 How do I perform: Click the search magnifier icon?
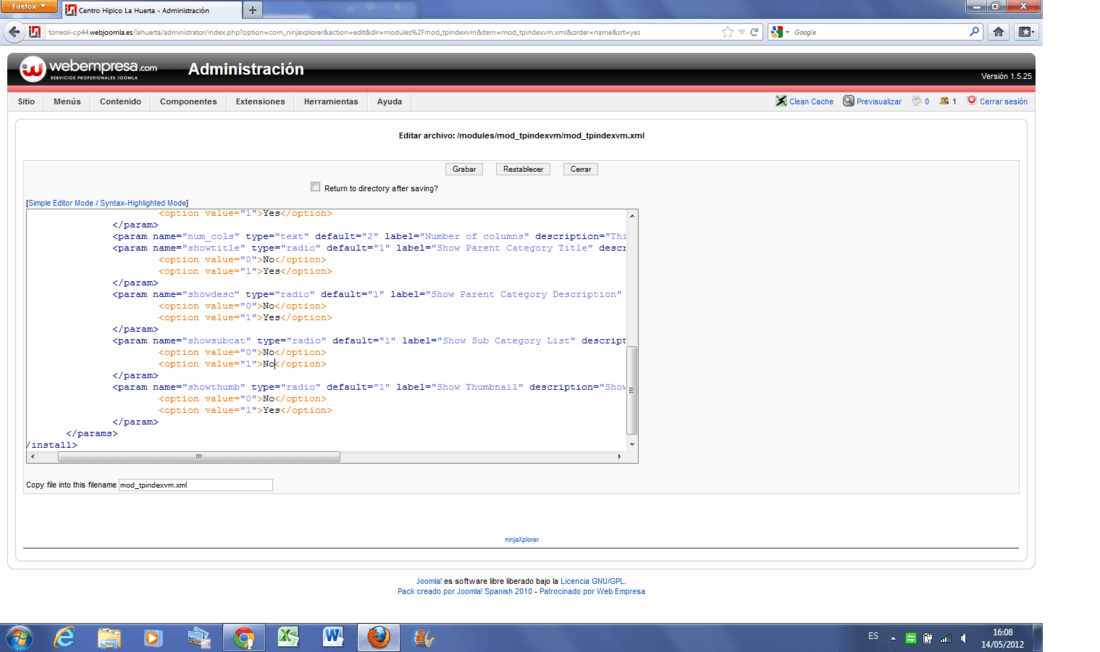coord(974,32)
